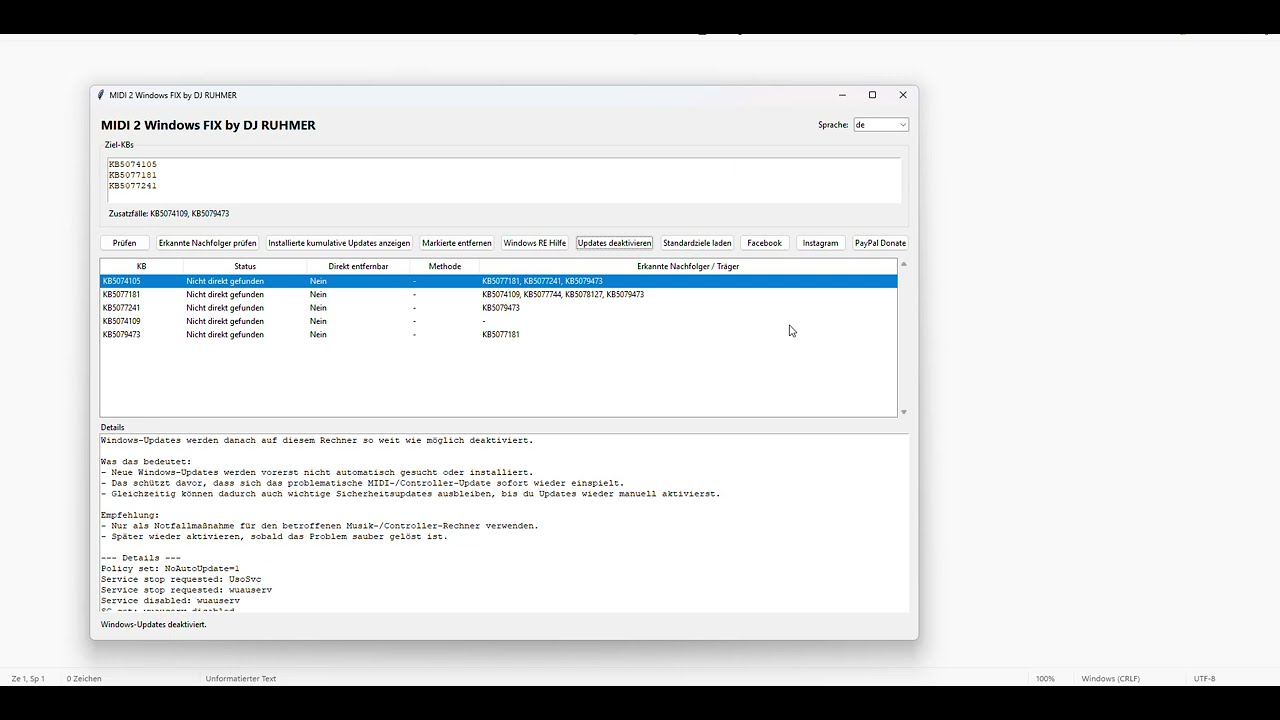This screenshot has width=1280, height=720.
Task: Click '0 Zeichen' in background editor status bar
Action: pyautogui.click(x=84, y=678)
